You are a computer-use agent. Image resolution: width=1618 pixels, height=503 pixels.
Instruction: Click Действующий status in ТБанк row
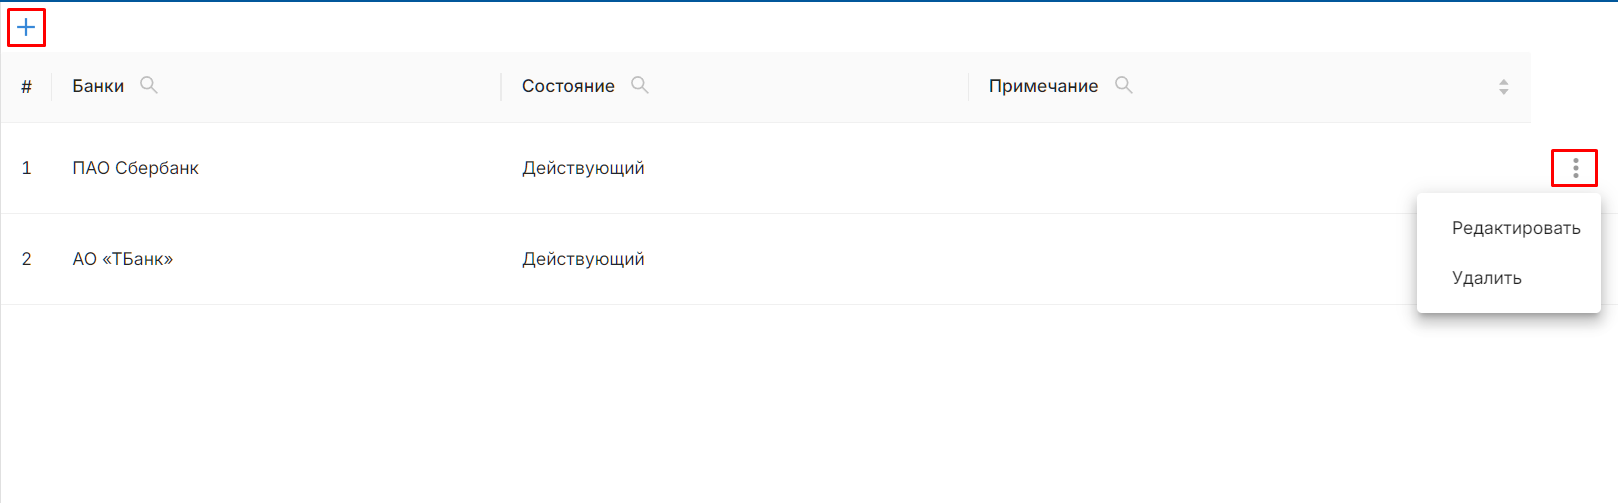[x=583, y=259]
